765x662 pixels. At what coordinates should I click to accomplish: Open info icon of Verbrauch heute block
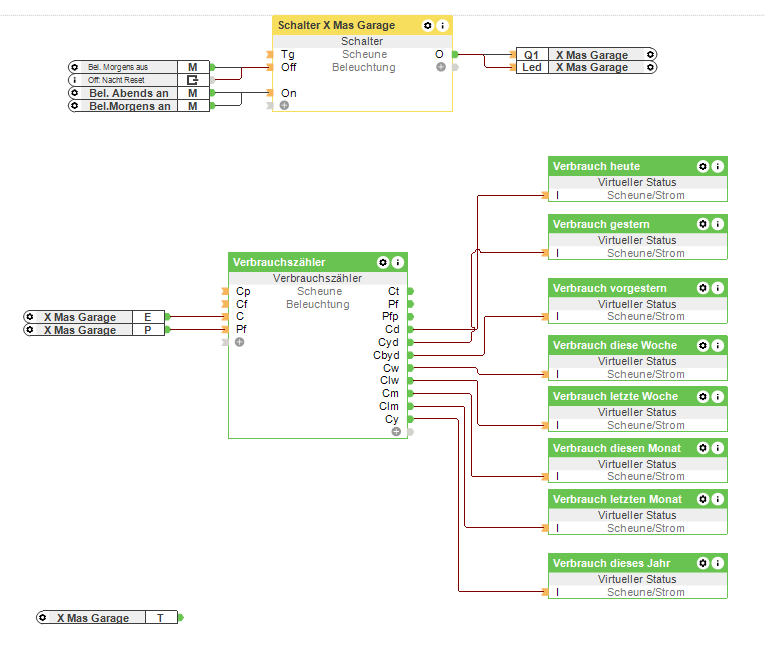tap(717, 166)
